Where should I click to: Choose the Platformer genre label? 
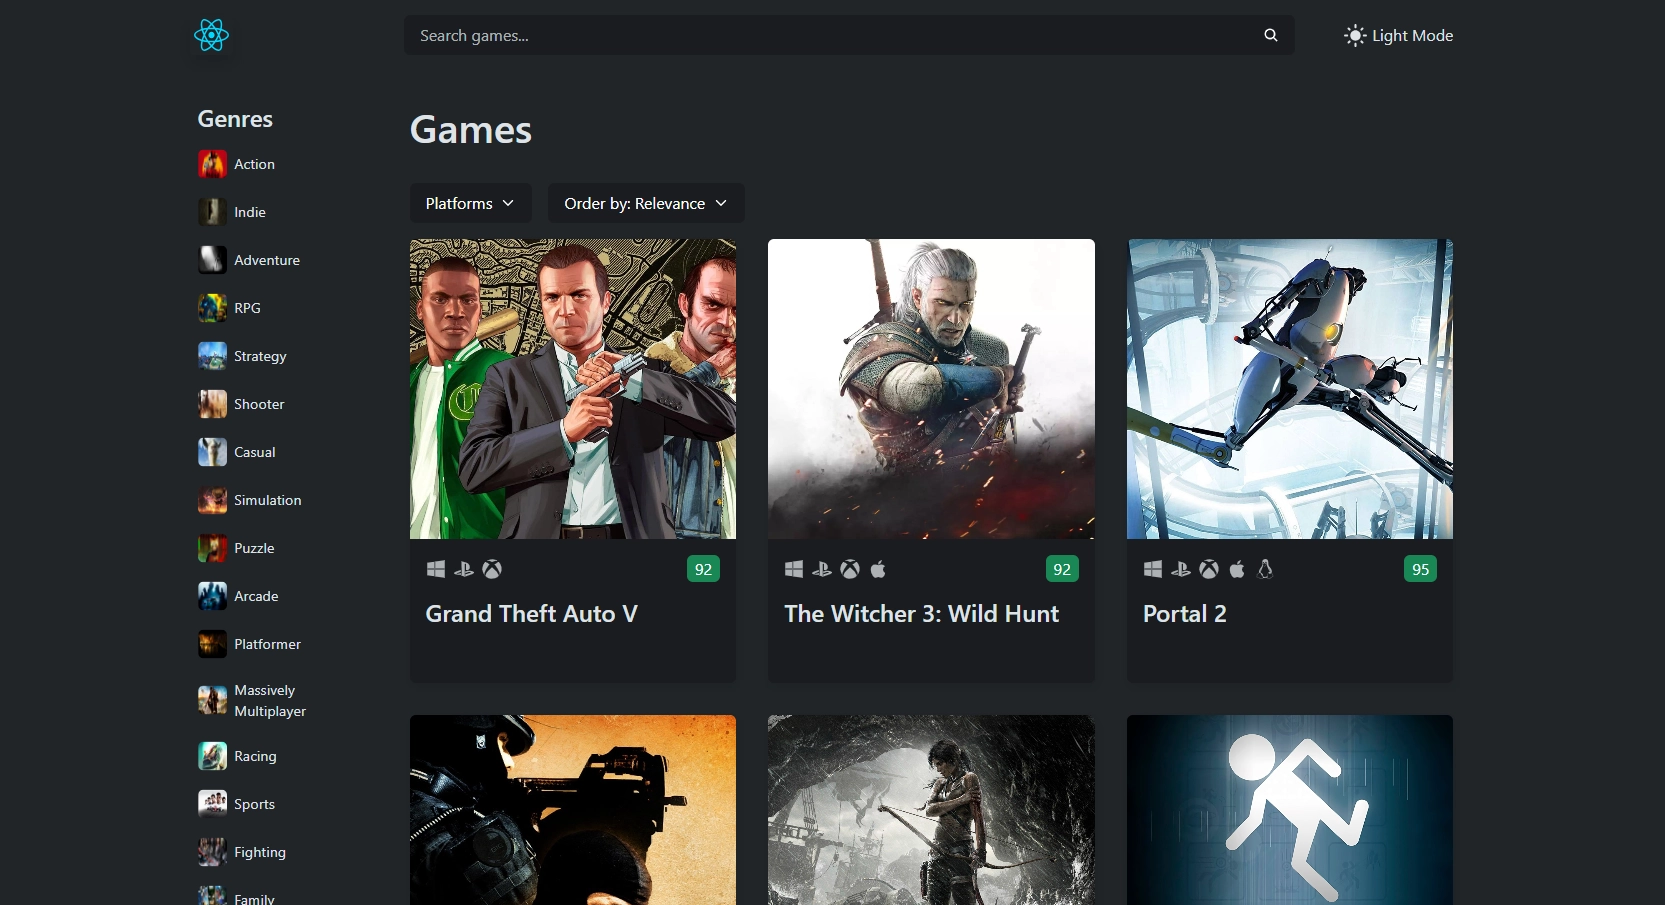point(267,644)
